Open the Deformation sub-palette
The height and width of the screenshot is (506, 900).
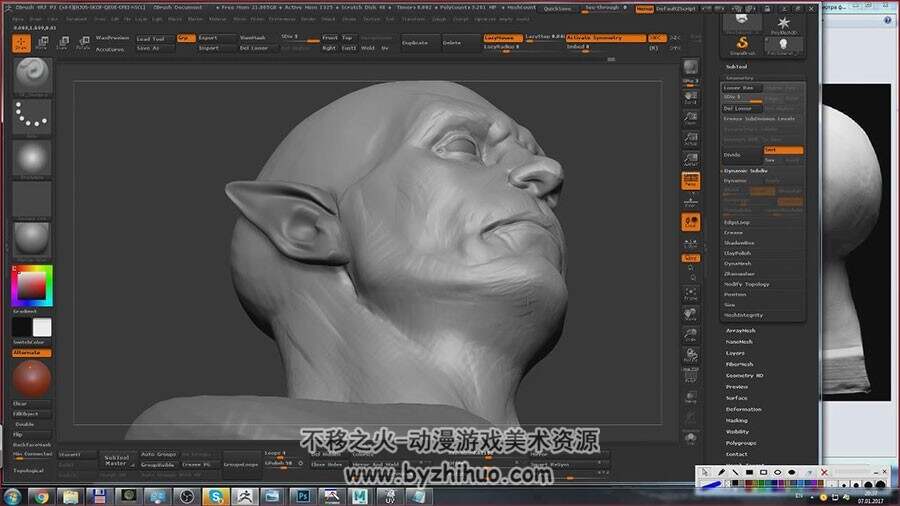[744, 409]
